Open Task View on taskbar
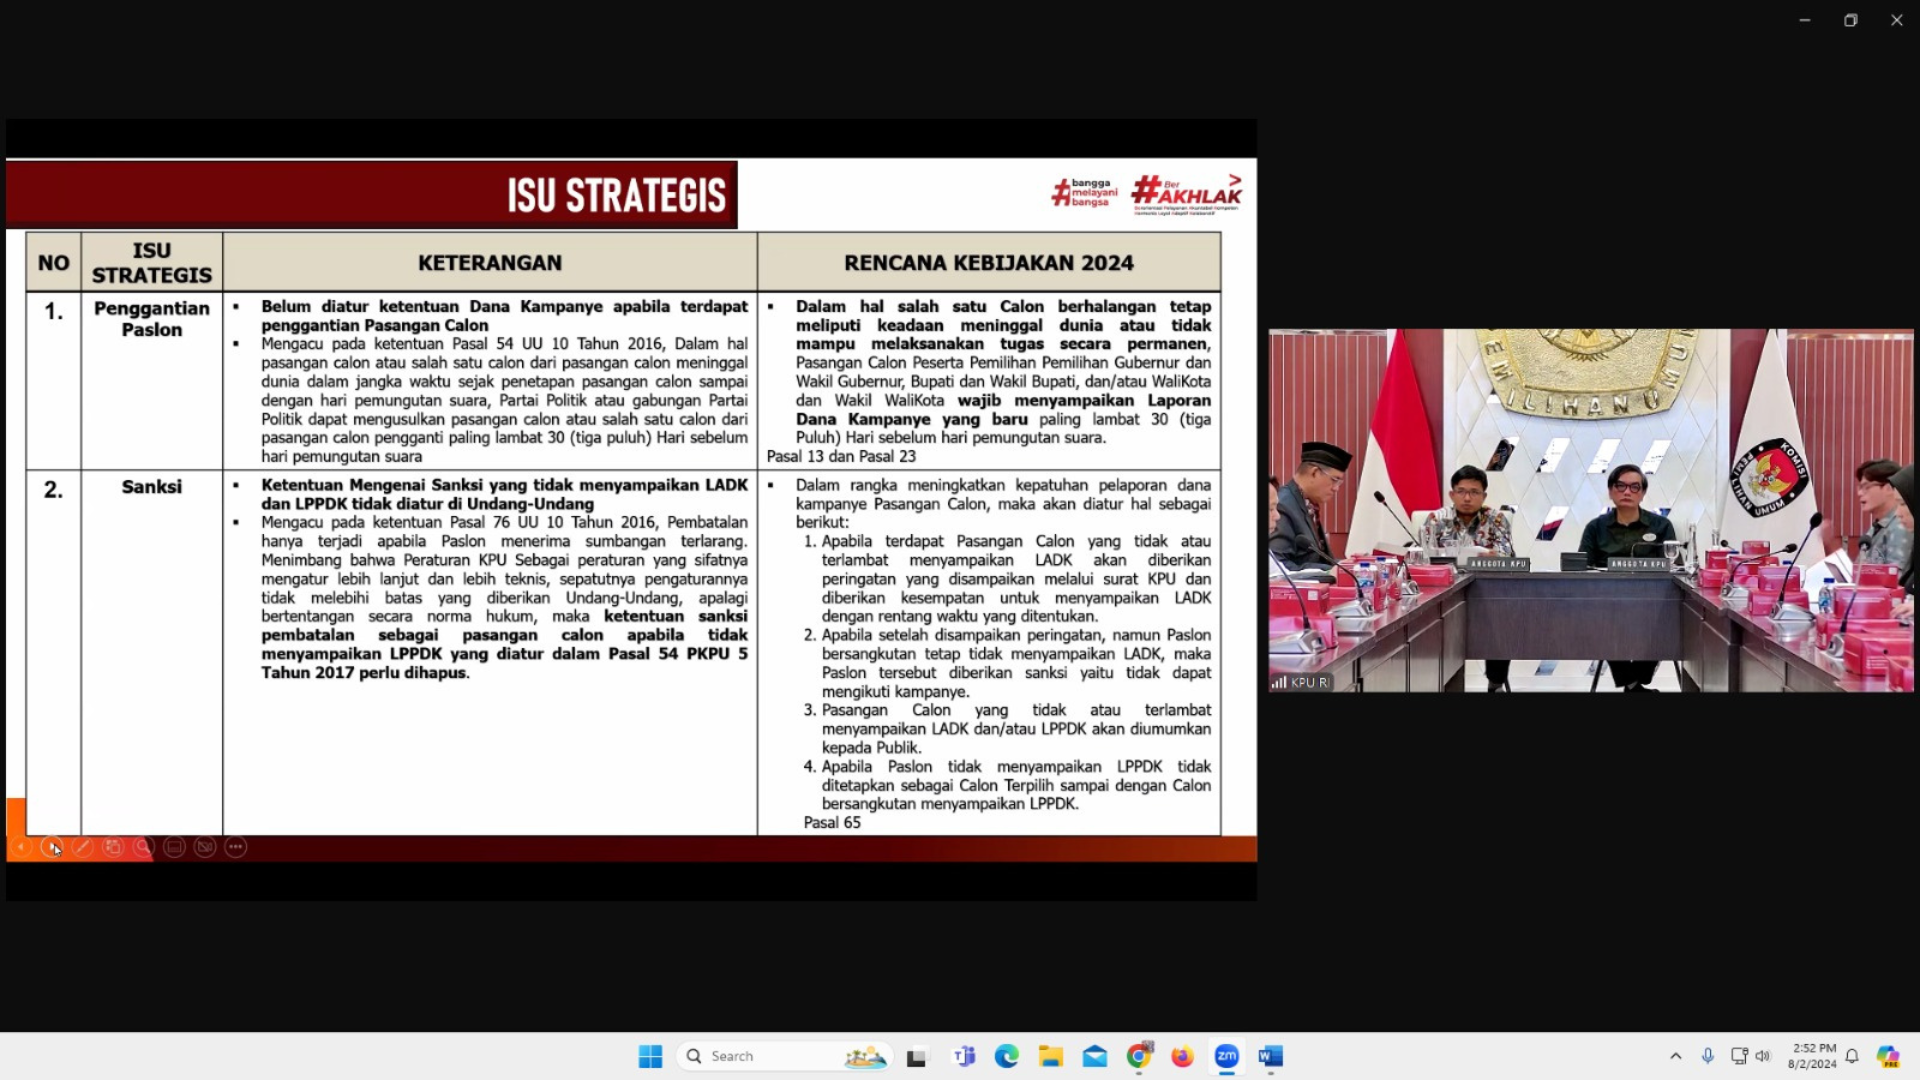This screenshot has height=1080, width=1920. [917, 1056]
